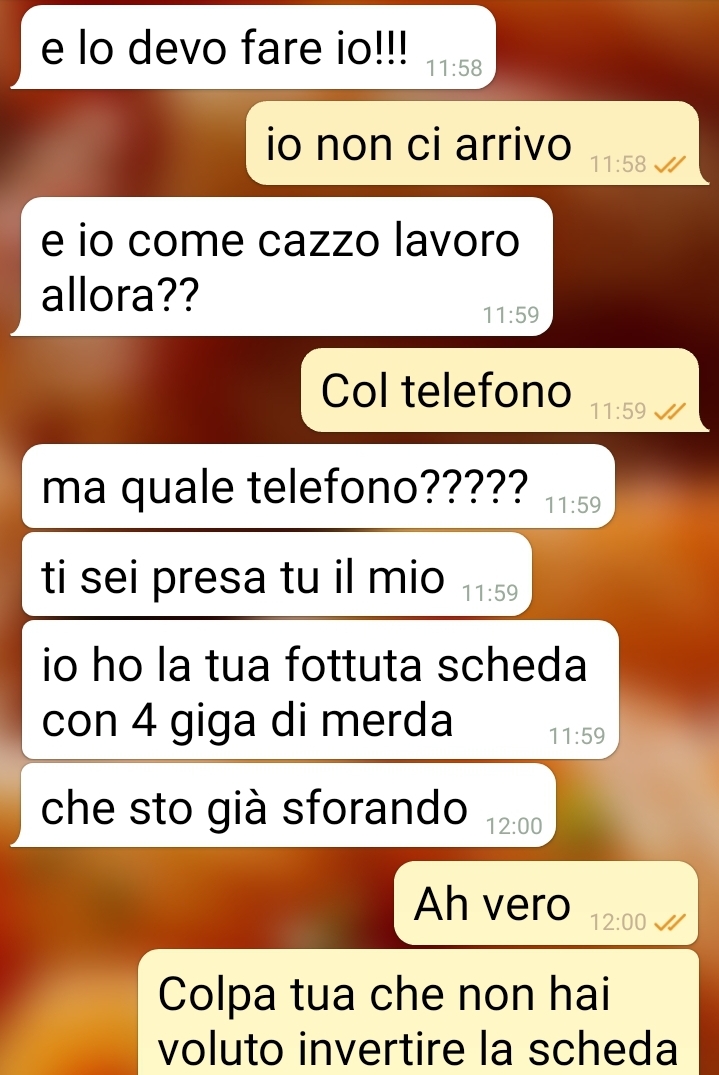Select the 'ti sei presa tu il mio' message
The image size is (719, 1075).
click(277, 575)
